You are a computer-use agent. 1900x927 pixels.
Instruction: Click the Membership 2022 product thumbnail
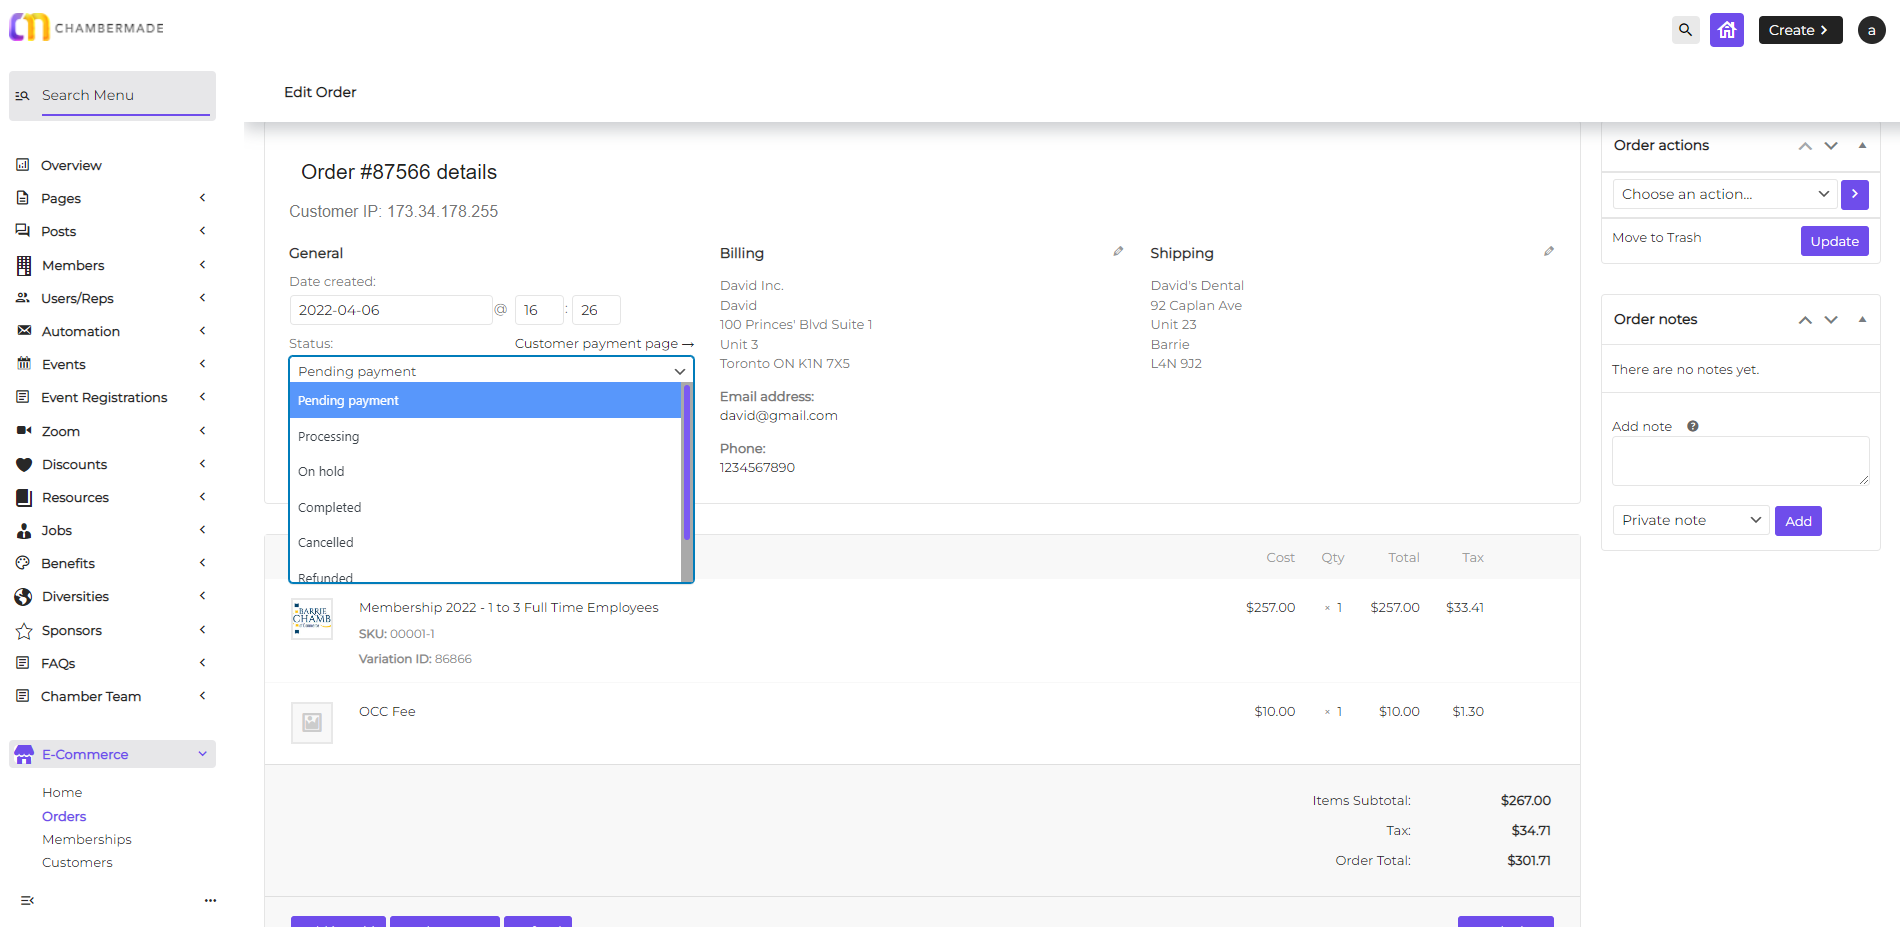coord(312,619)
